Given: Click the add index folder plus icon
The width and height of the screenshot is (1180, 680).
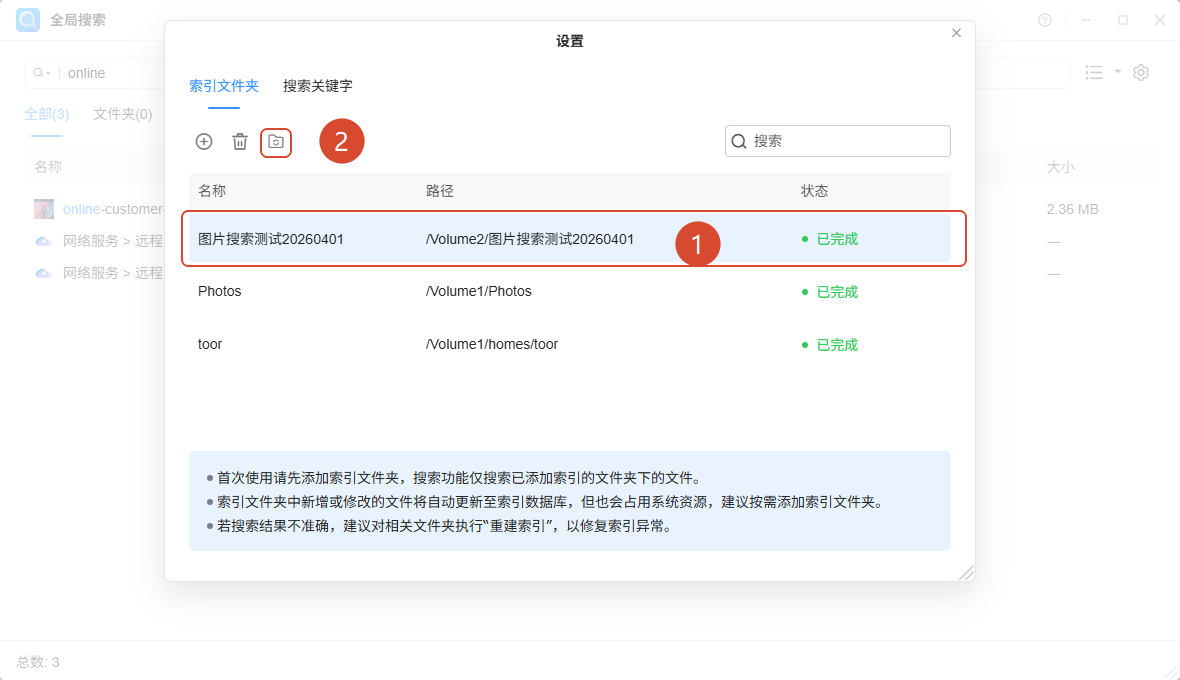Looking at the screenshot, I should tap(204, 141).
